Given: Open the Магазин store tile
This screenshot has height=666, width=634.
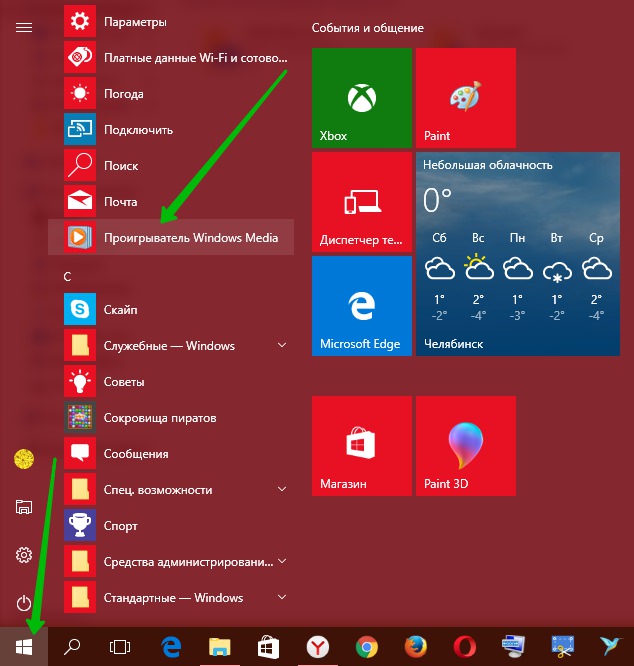Looking at the screenshot, I should [362, 446].
